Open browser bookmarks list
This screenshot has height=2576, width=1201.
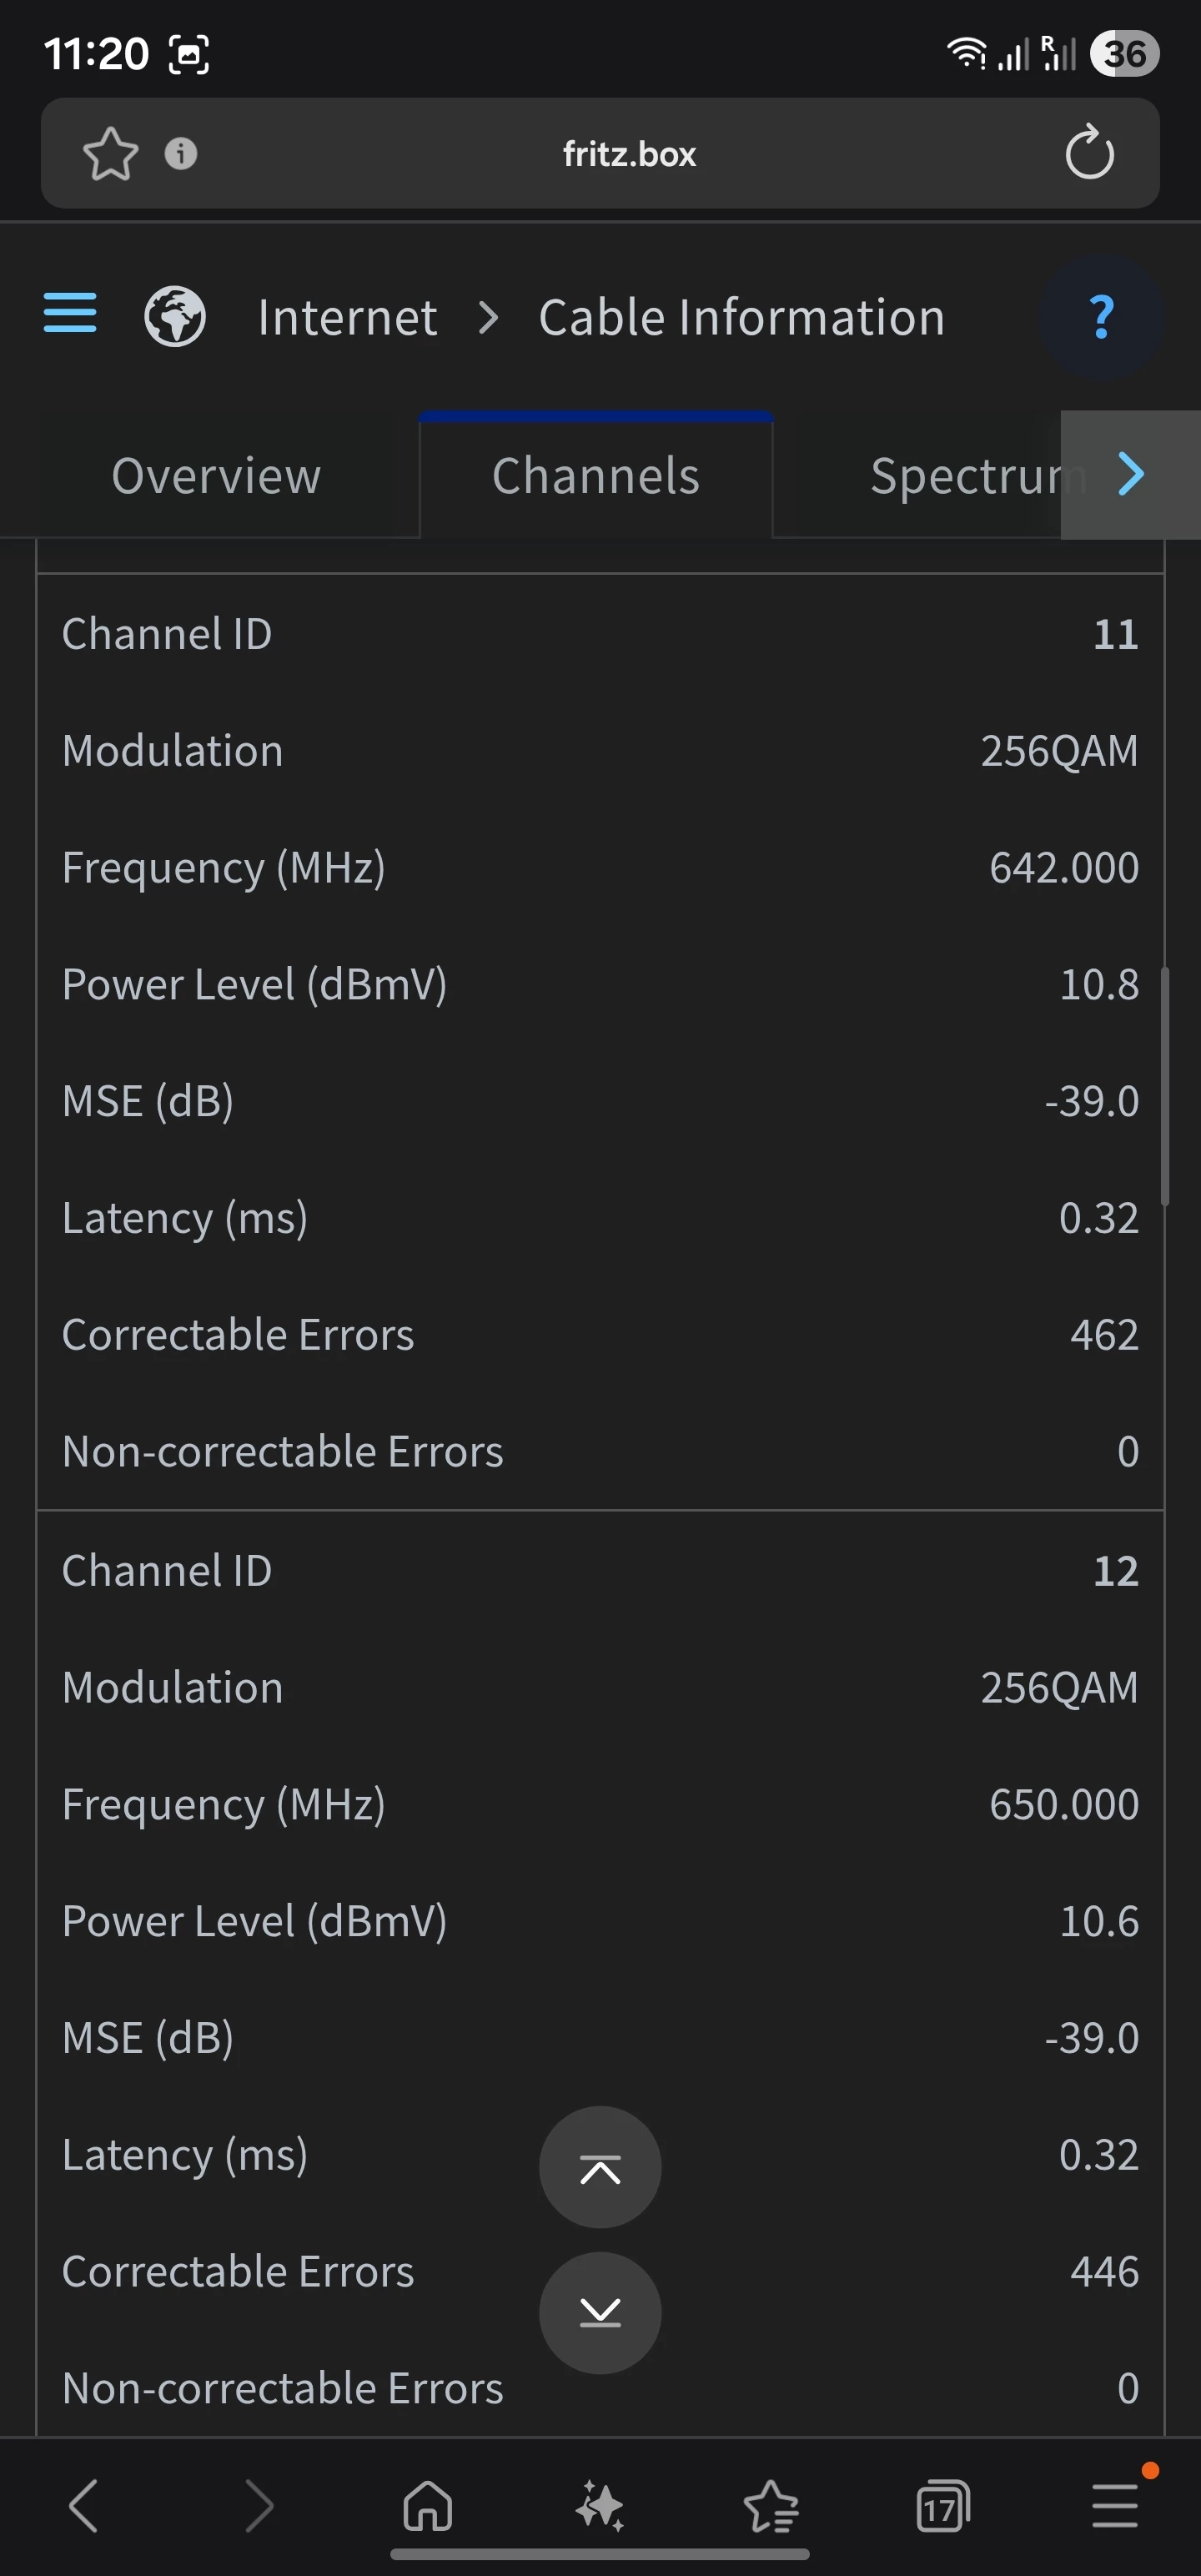771,2506
